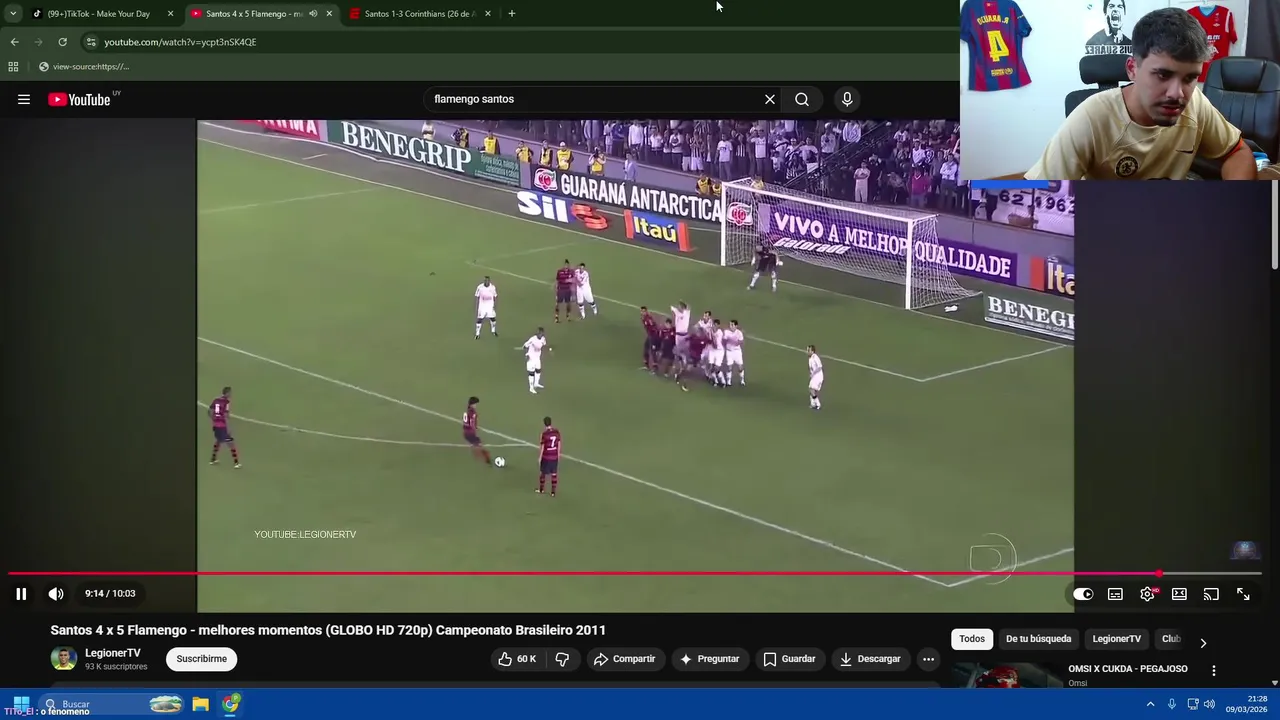1280x720 pixels.
Task: Open OMSI X CUKDA - PEGAJOSO video
Action: click(x=1128, y=669)
